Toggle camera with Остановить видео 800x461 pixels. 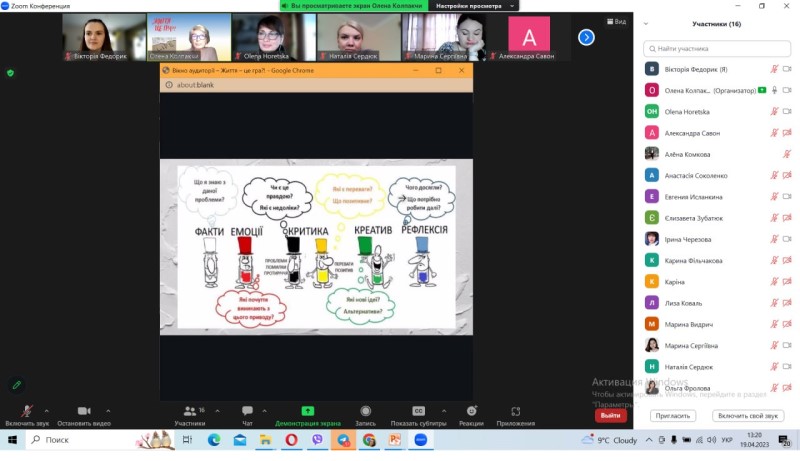click(x=84, y=412)
